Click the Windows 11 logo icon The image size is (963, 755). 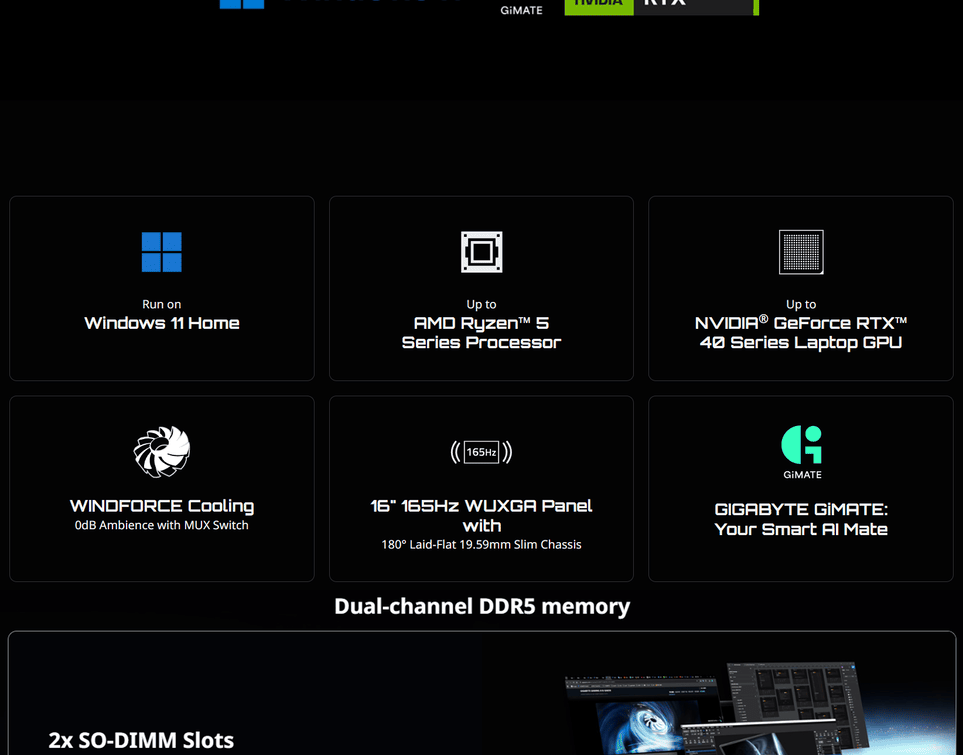coord(162,252)
